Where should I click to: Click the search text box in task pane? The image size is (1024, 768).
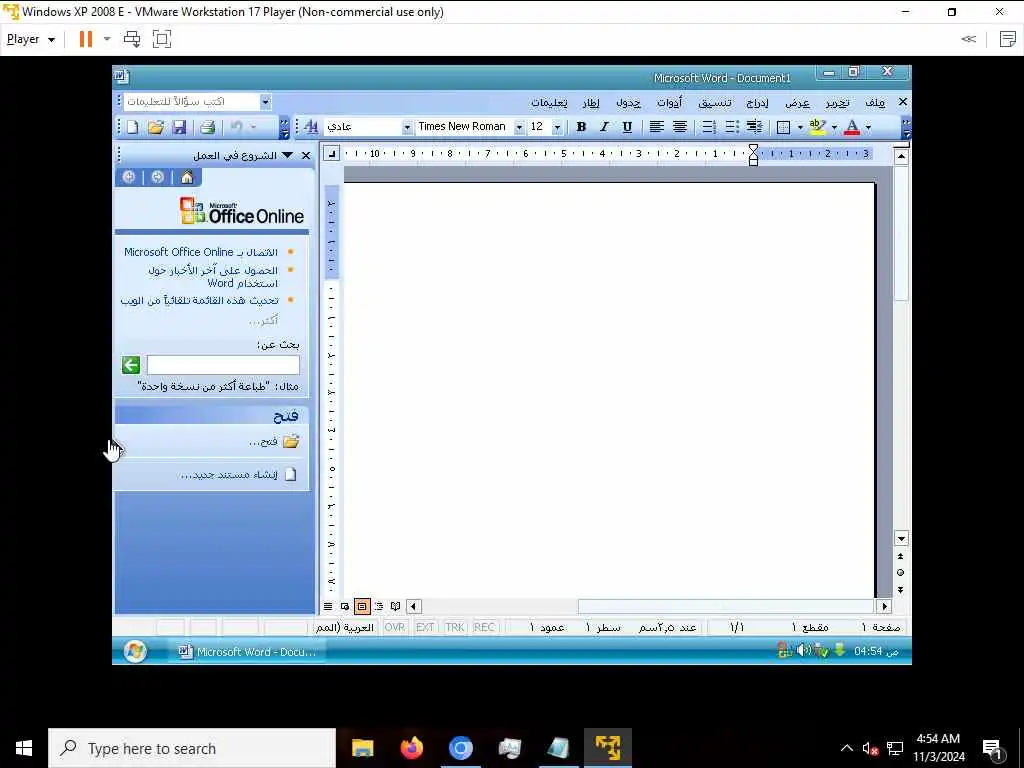pos(223,365)
